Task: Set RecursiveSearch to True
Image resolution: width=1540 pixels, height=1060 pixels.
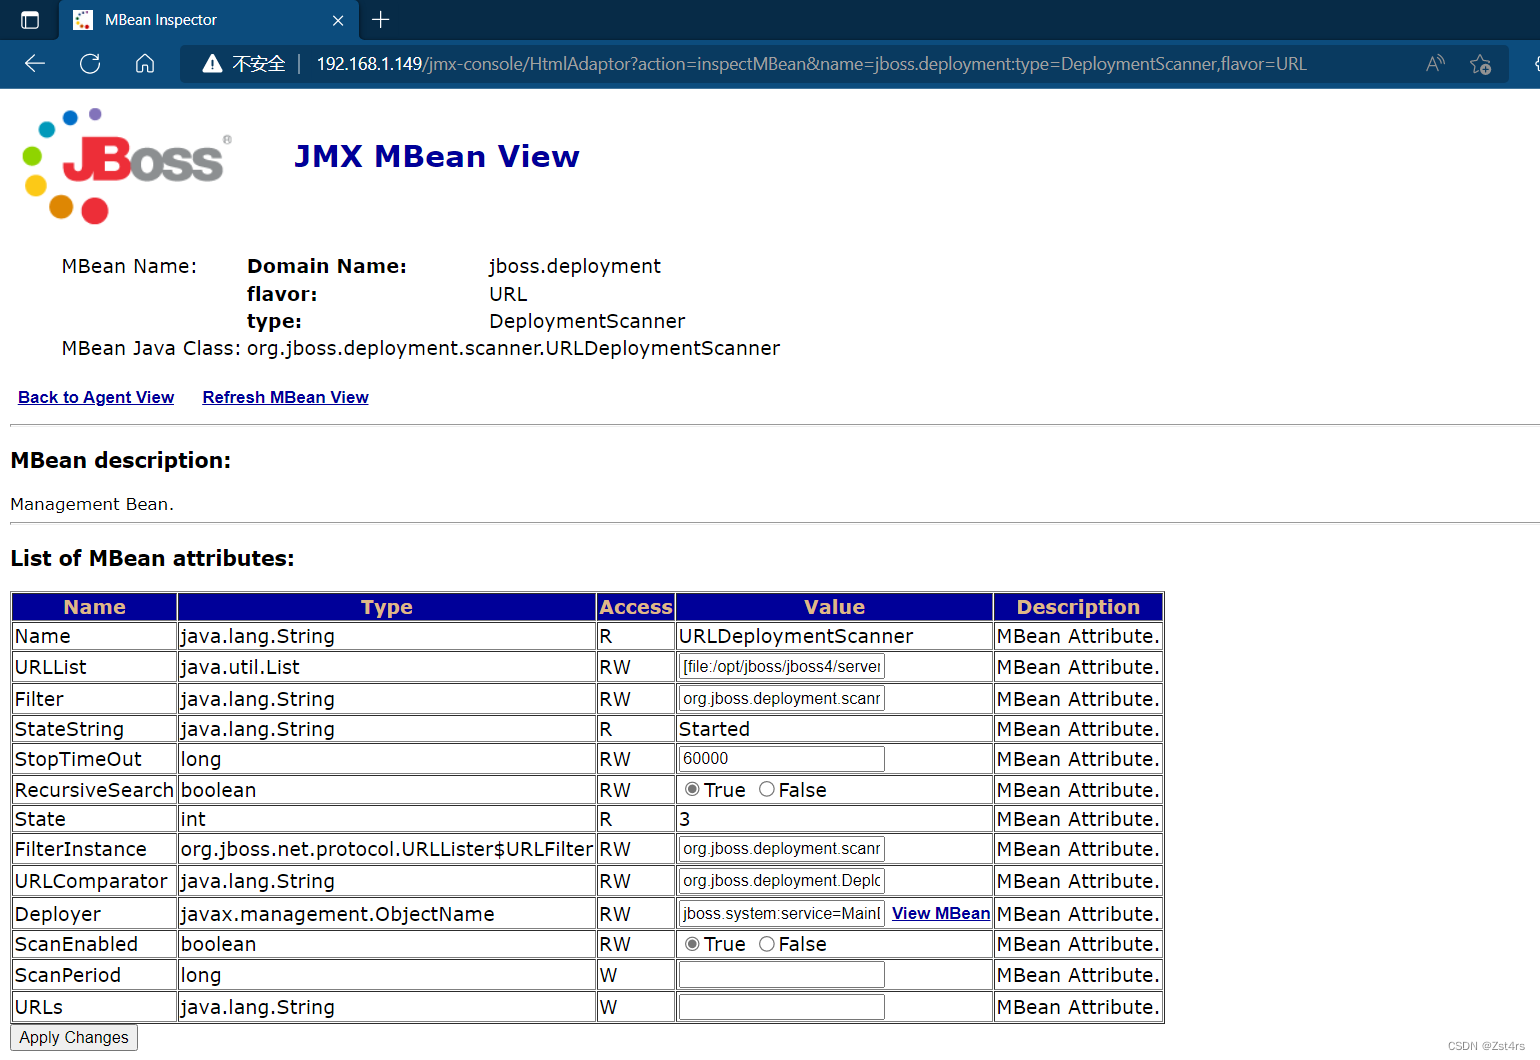Action: (x=692, y=789)
